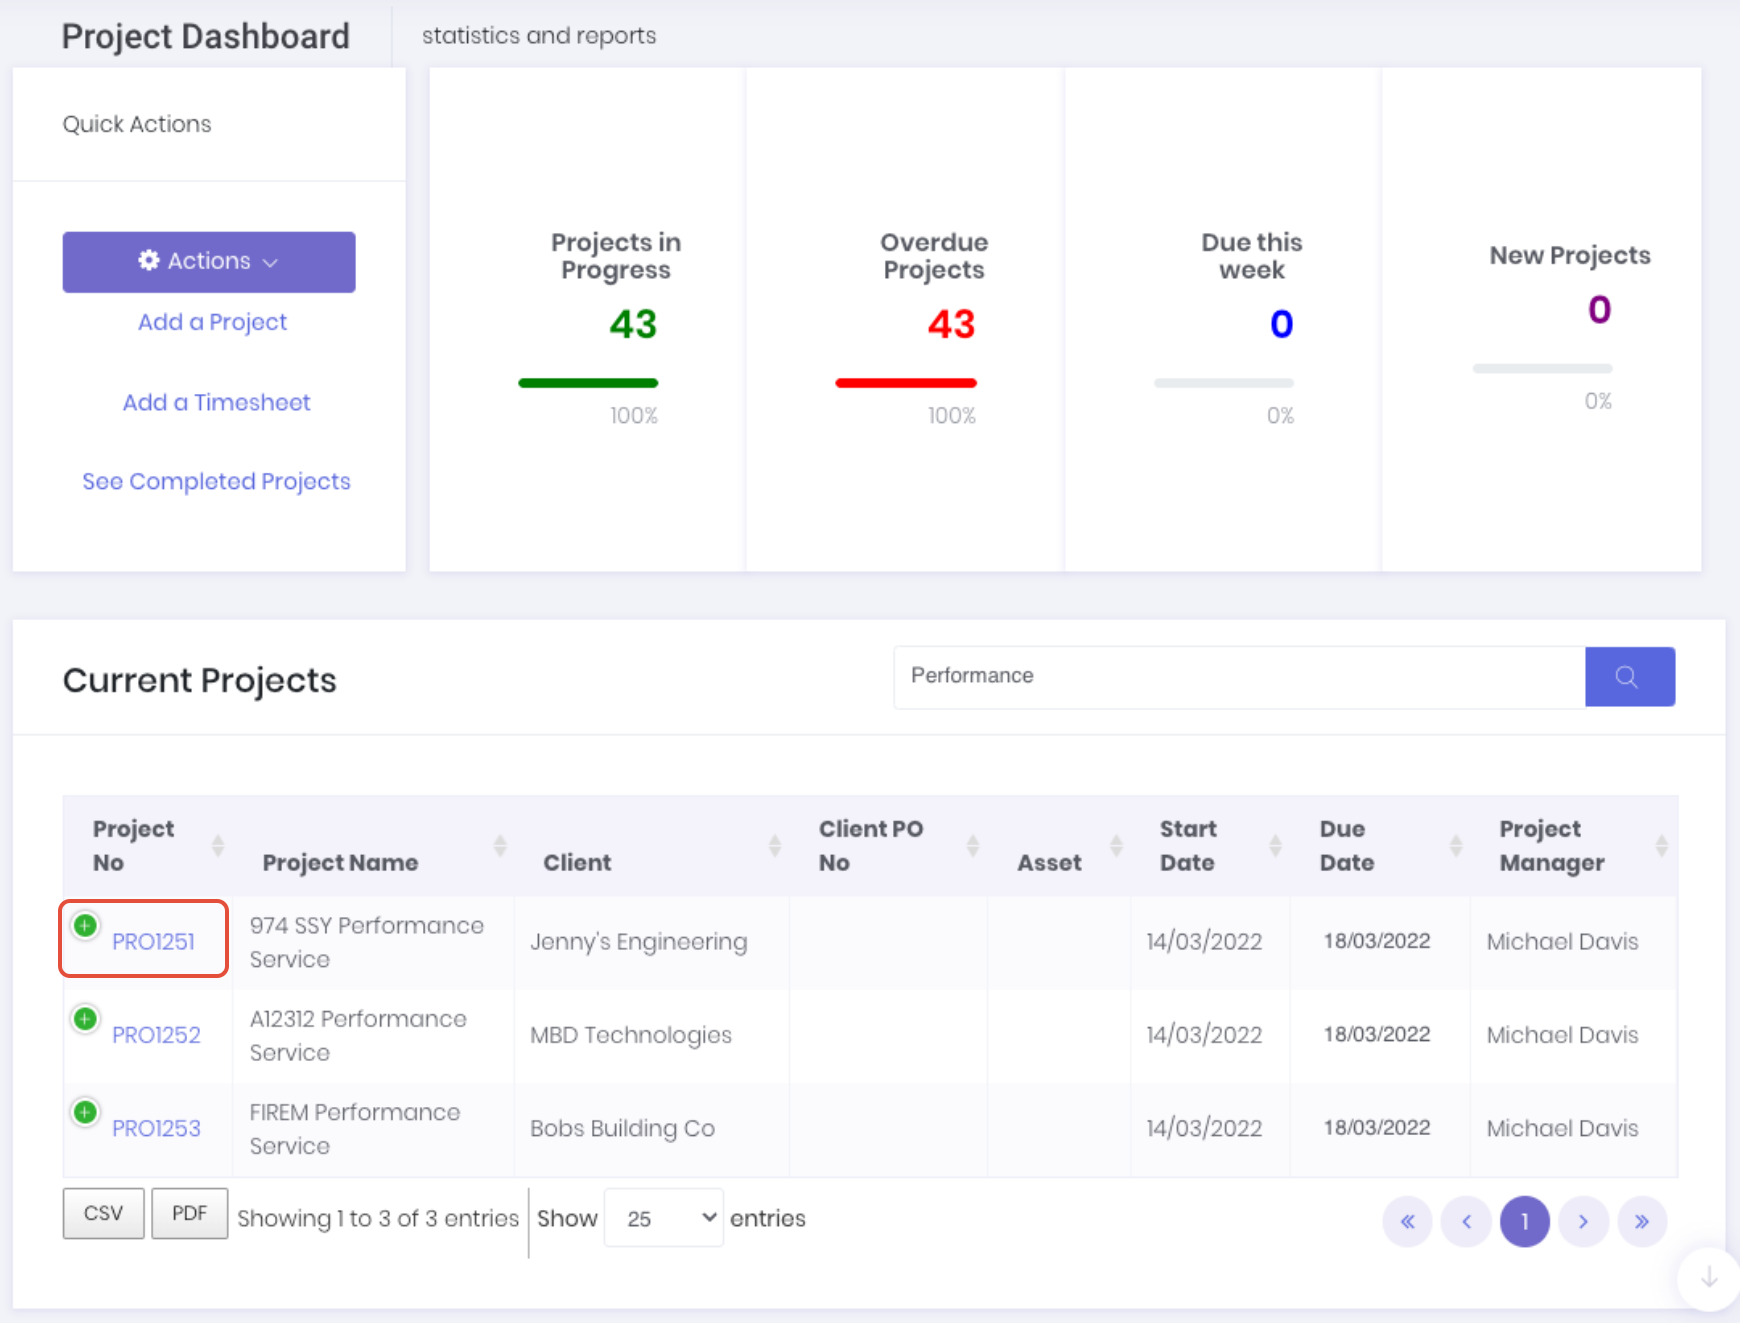This screenshot has width=1740, height=1323.
Task: Click the Overdue Projects progress bar
Action: click(x=906, y=381)
